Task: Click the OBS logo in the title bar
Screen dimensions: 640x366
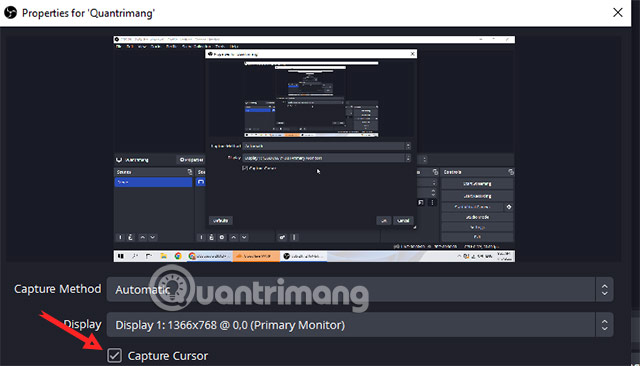Action: (11, 13)
